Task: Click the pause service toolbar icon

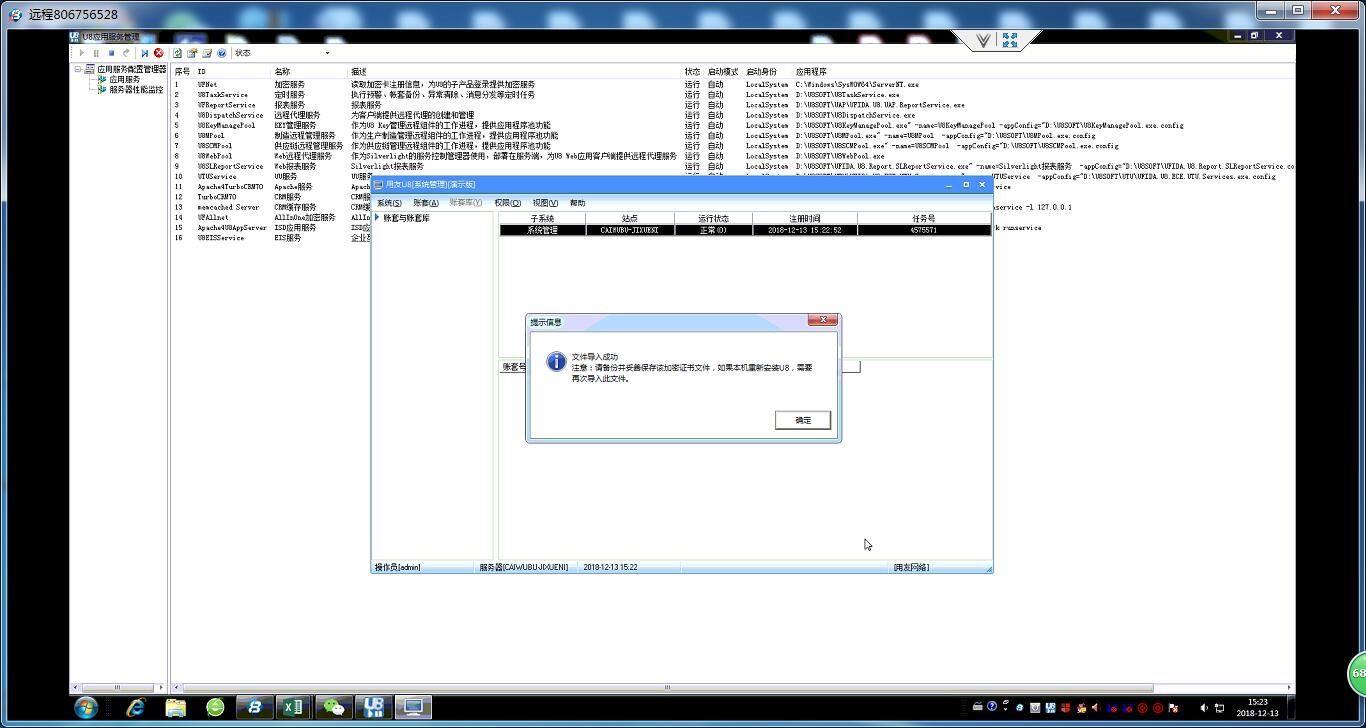Action: point(96,53)
